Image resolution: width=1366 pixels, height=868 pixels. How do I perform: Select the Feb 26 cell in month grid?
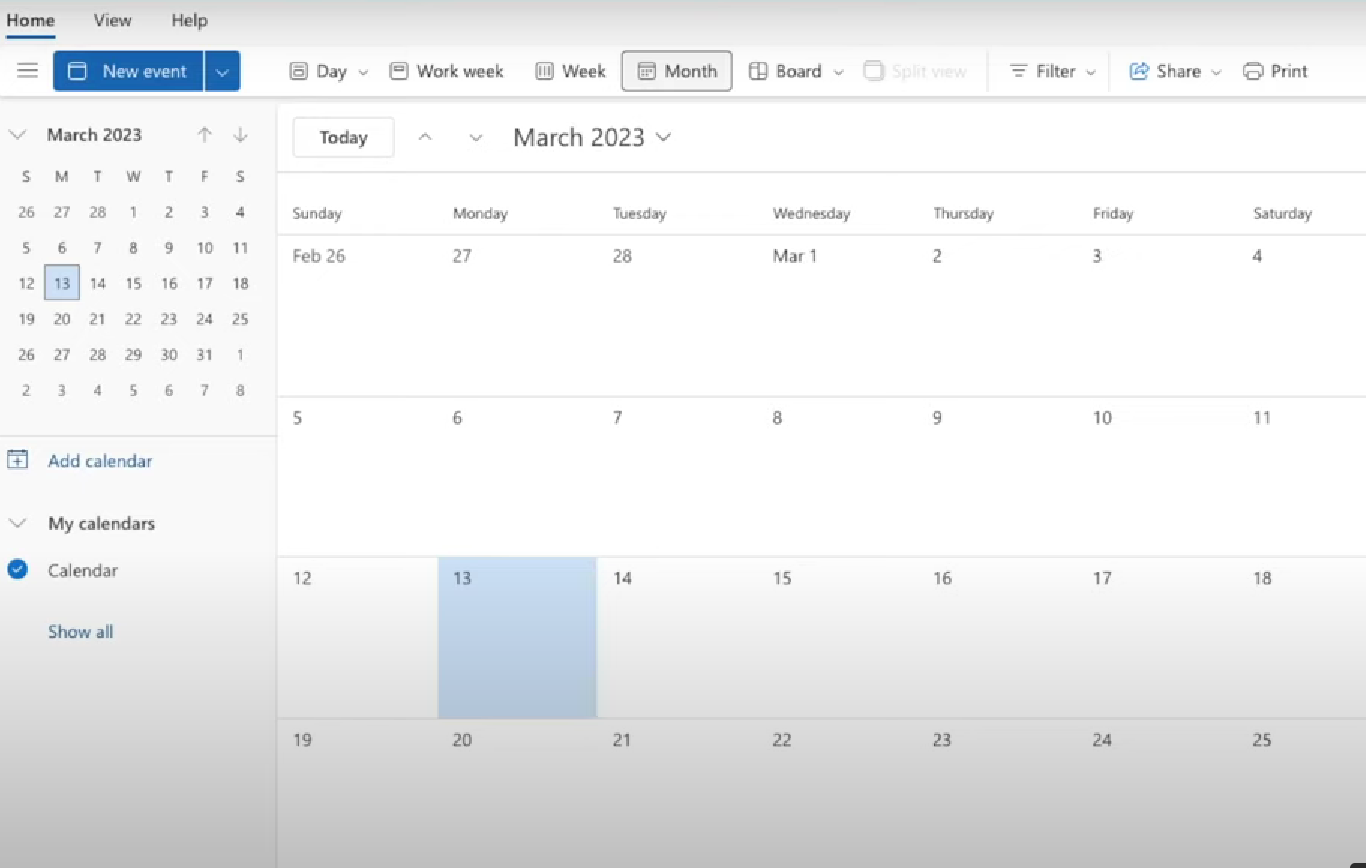click(x=357, y=316)
